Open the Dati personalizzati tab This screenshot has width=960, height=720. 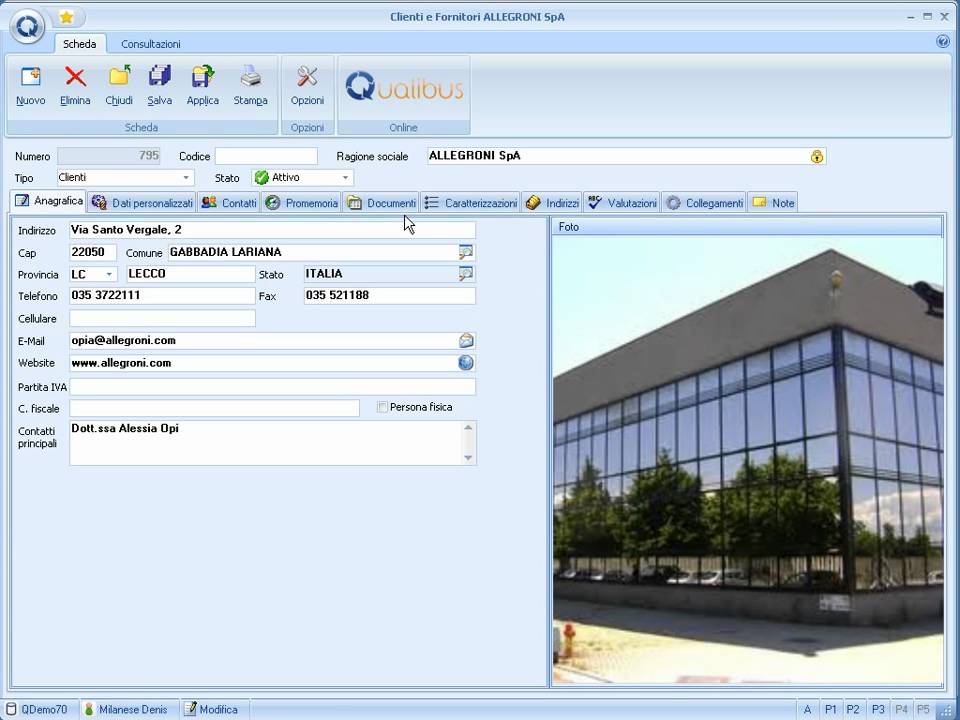(142, 203)
